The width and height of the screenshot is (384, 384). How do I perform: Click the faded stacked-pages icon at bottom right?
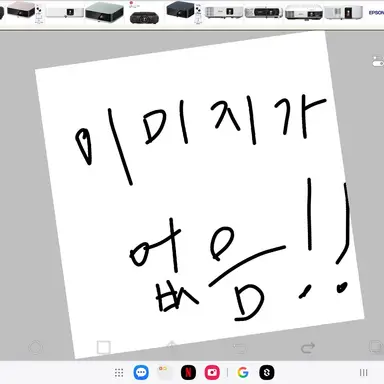(376, 347)
